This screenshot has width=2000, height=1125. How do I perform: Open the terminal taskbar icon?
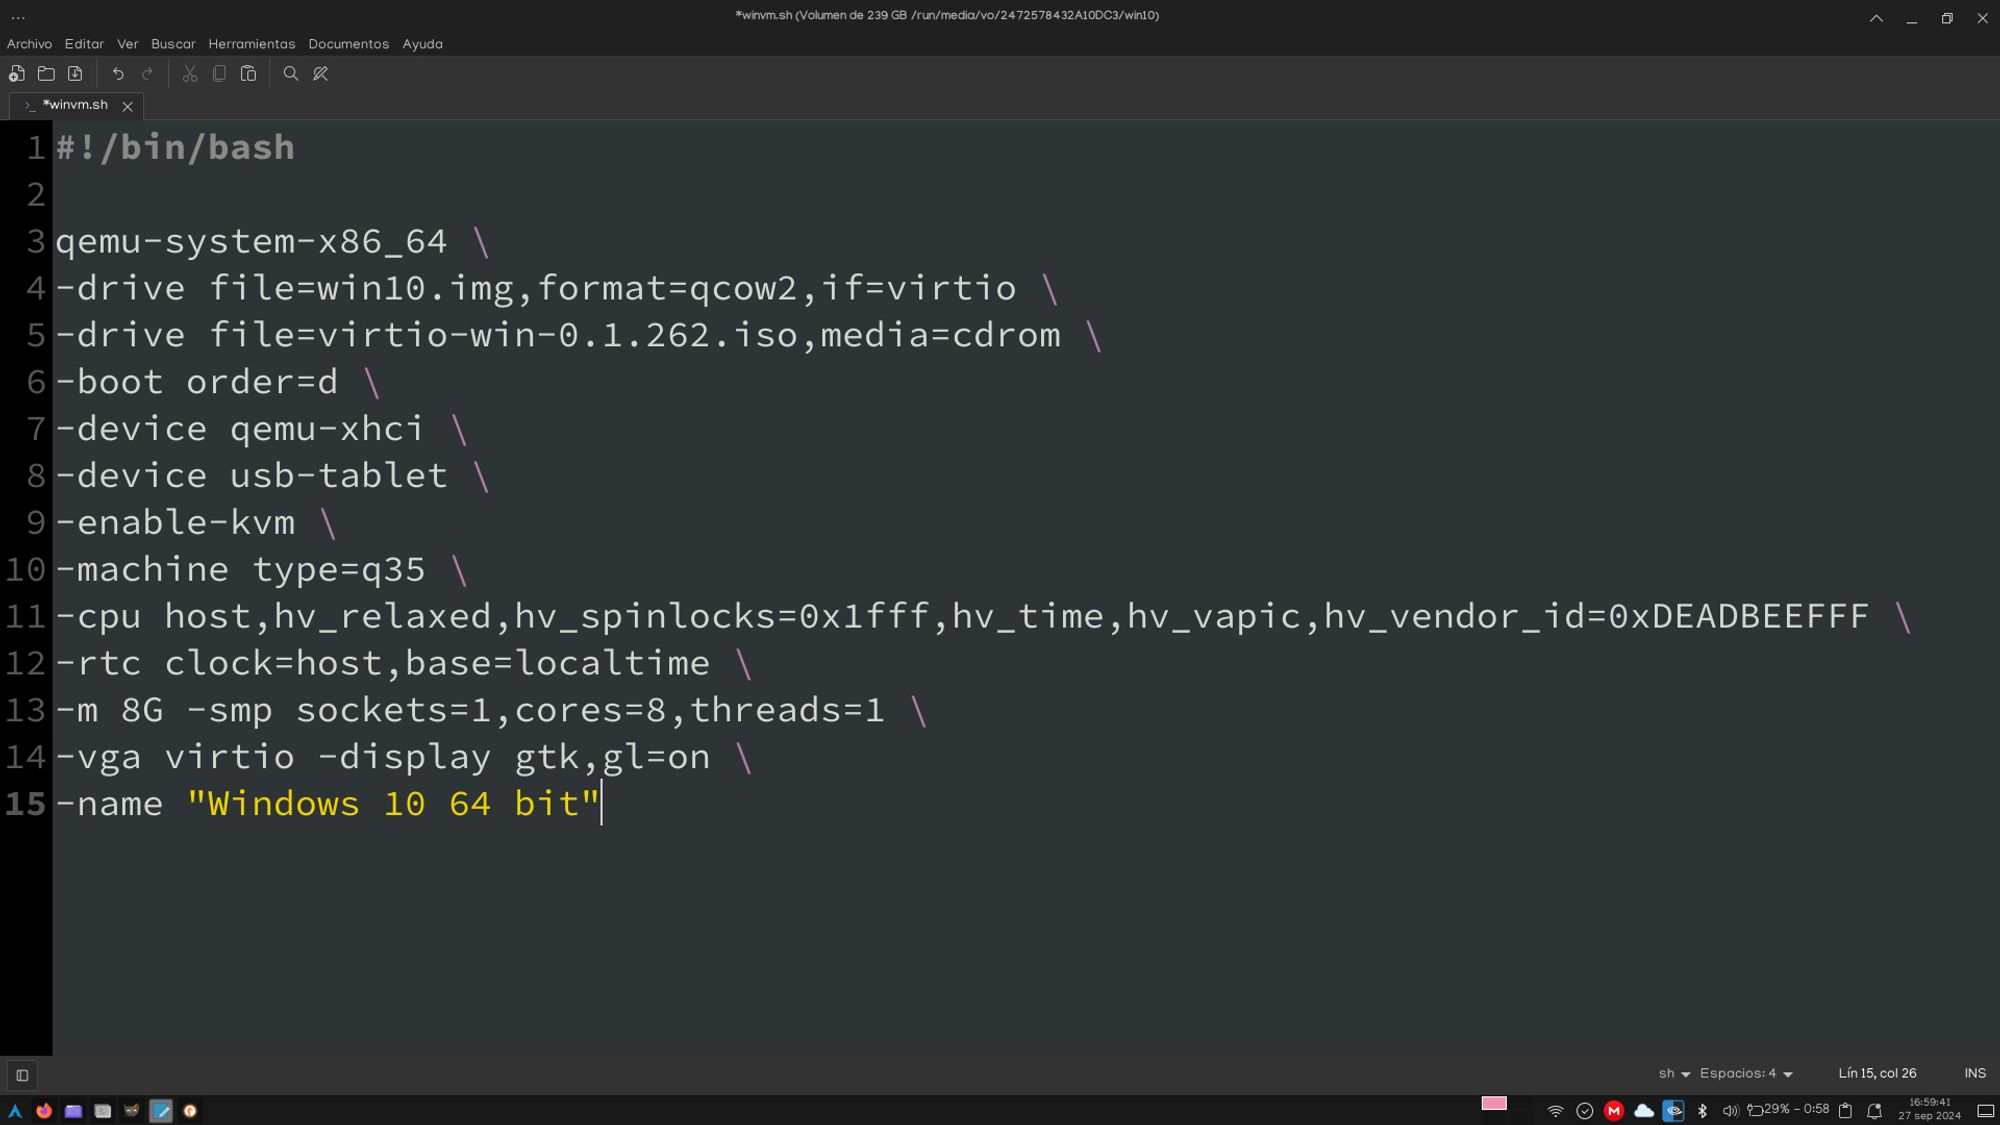[x=102, y=1111]
